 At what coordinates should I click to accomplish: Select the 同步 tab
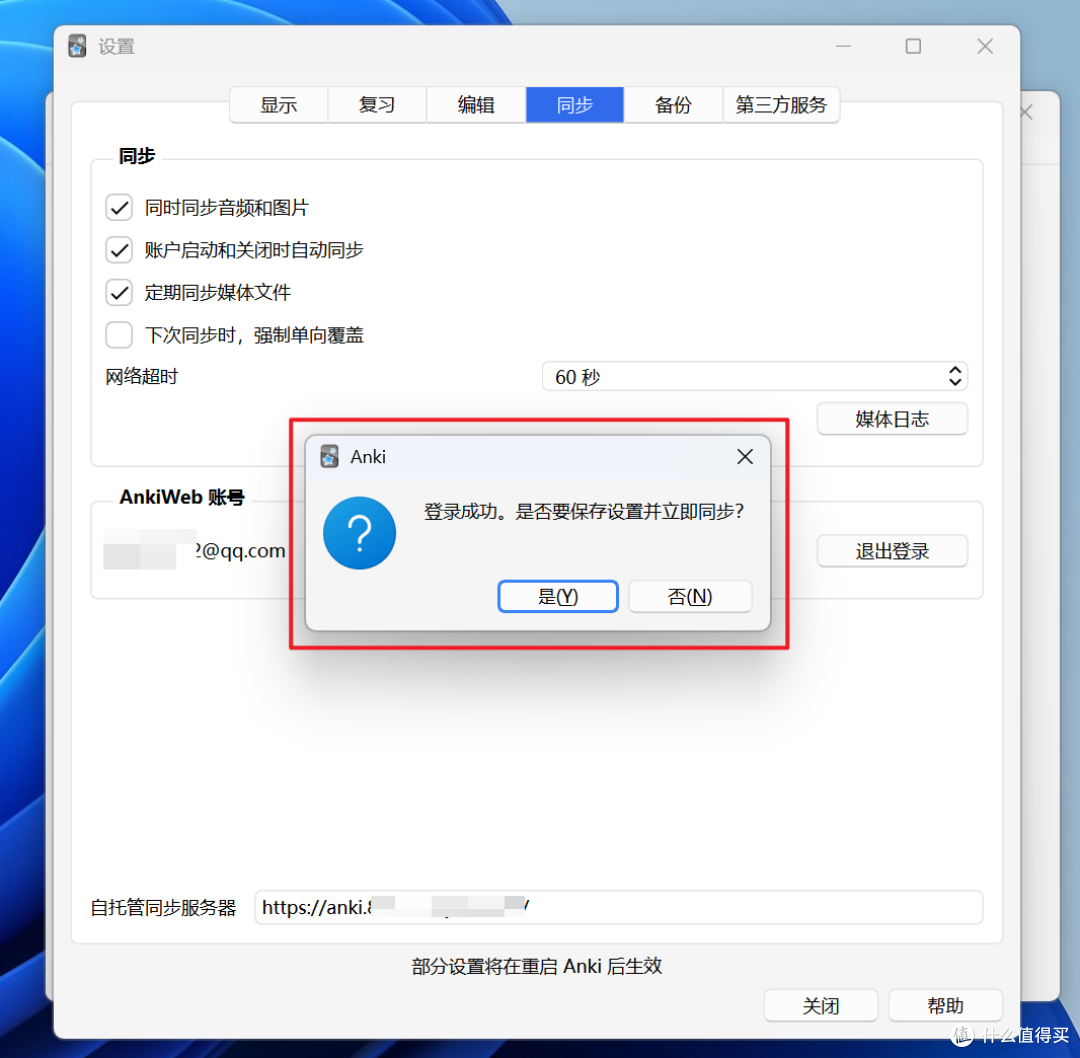[x=574, y=105]
